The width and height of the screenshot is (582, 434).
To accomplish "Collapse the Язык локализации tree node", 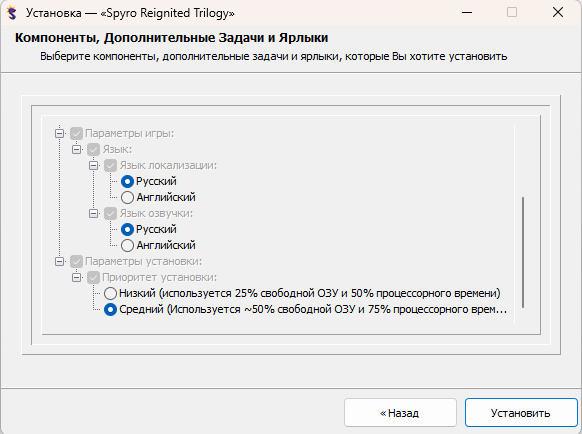I will click(x=94, y=166).
